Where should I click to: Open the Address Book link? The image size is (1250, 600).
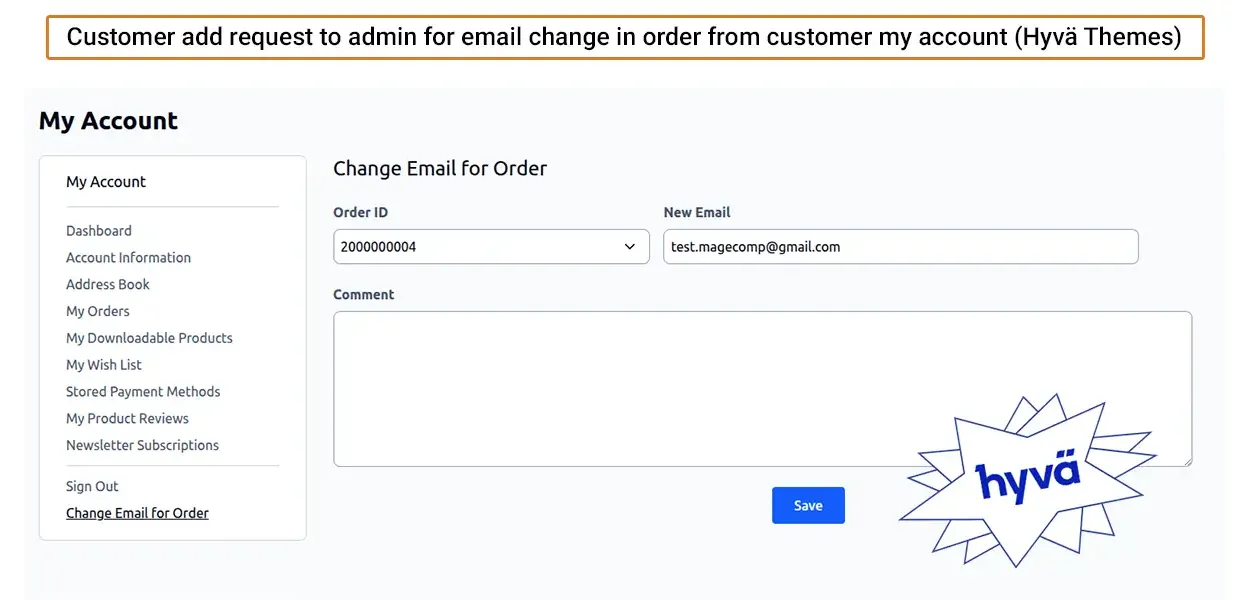tap(108, 285)
